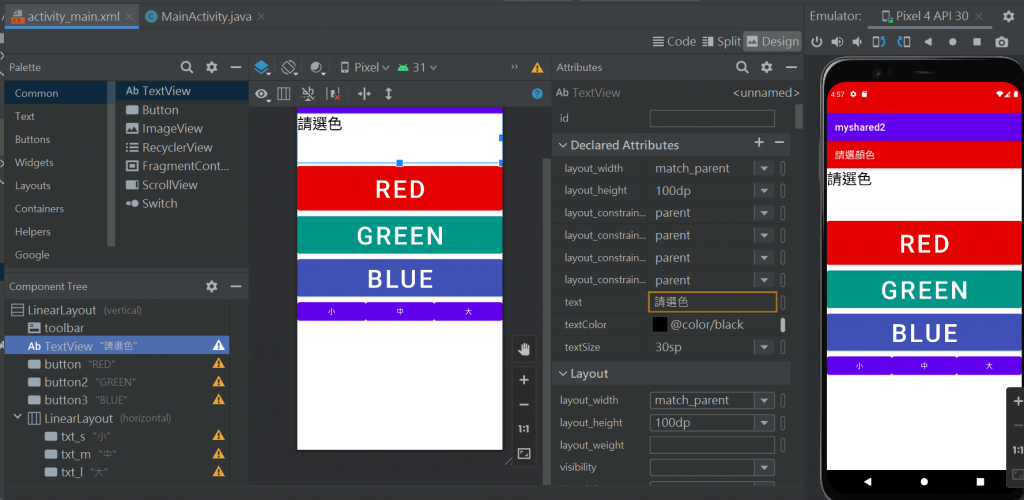1024x500 pixels.
Task: Take an emulator screenshot with camera icon
Action: (x=1001, y=42)
